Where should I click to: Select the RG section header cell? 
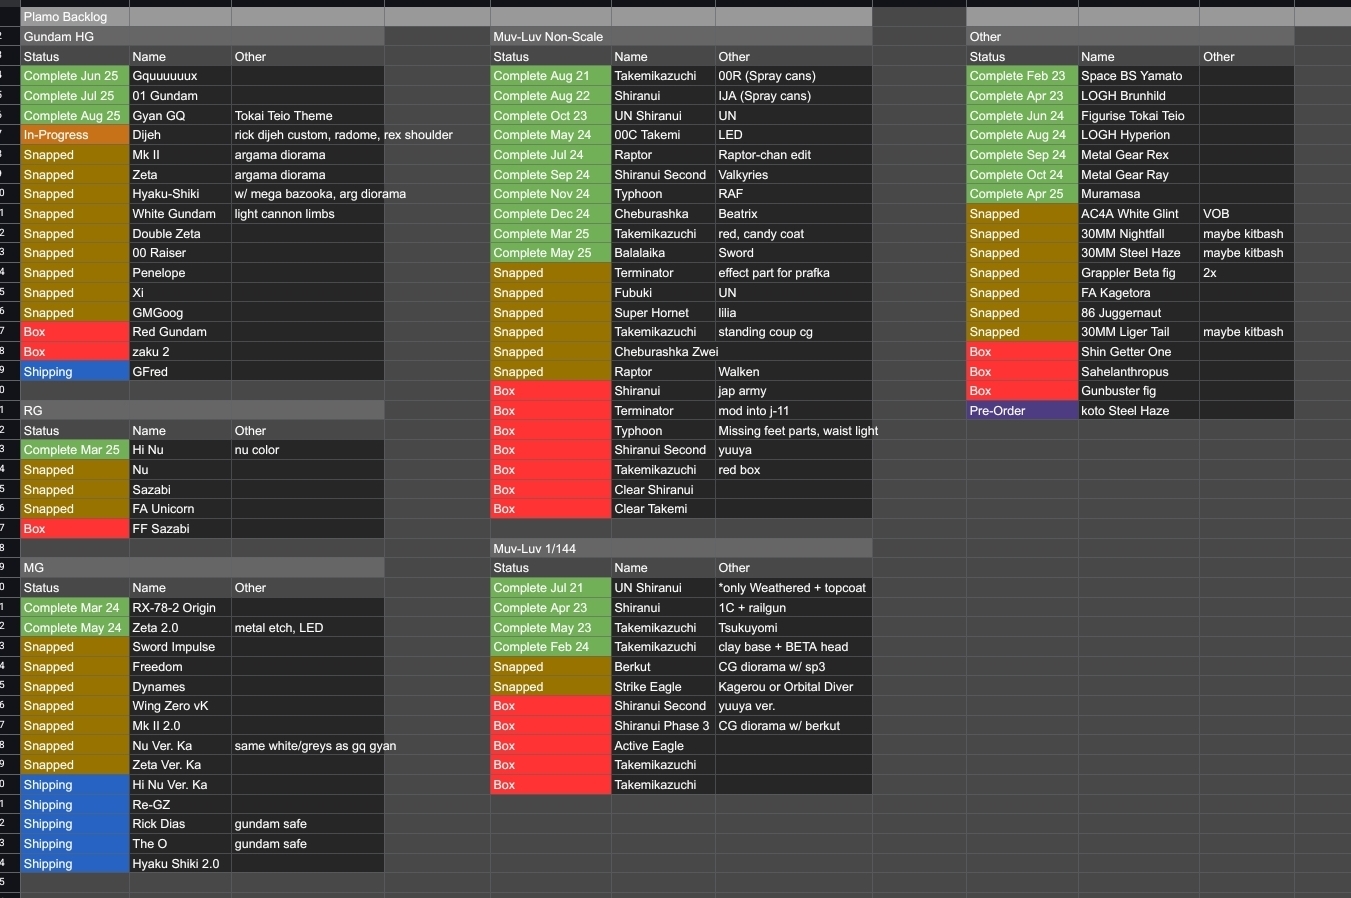click(x=202, y=411)
